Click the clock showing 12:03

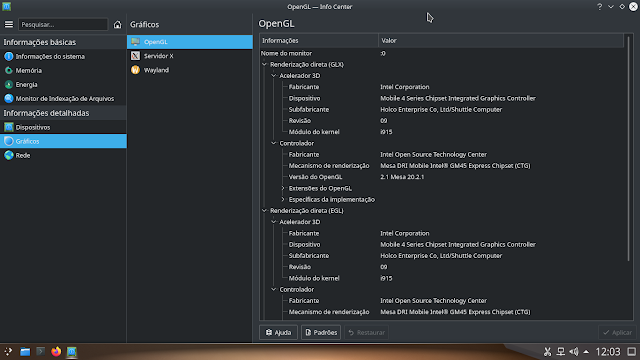[x=608, y=351]
